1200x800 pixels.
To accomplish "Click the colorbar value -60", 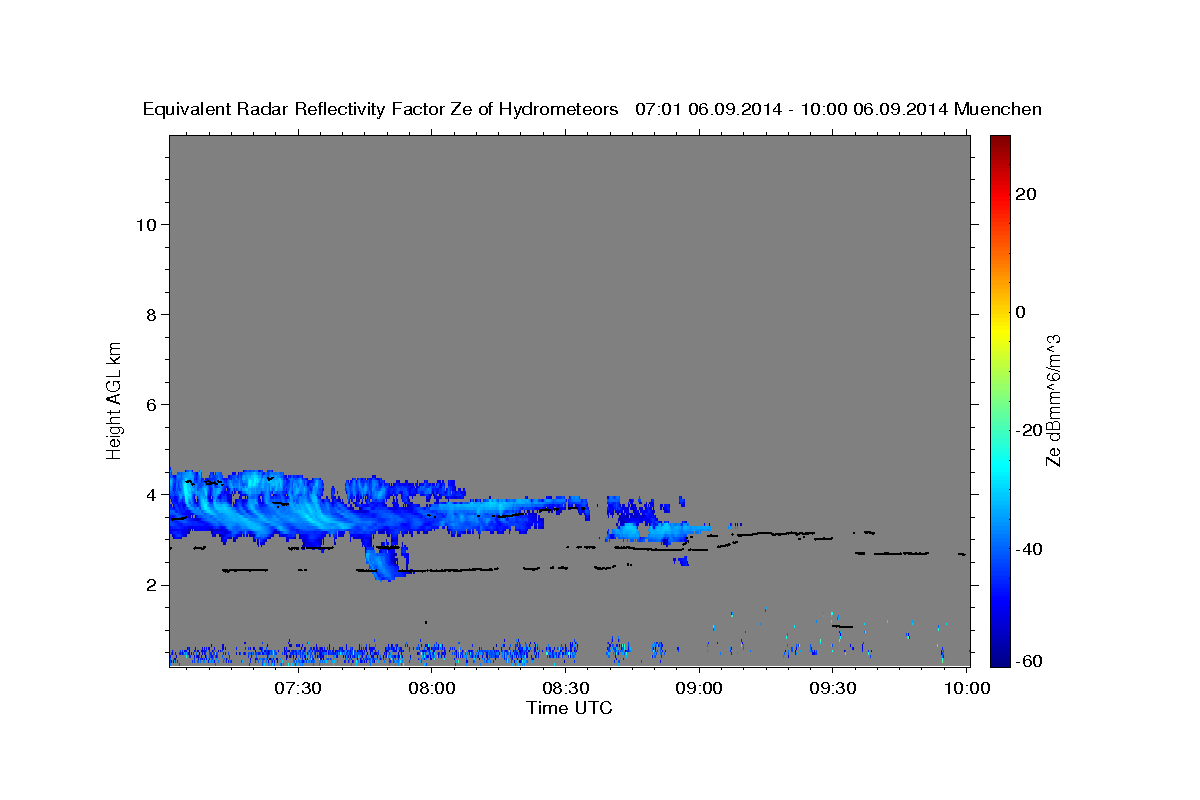I will coord(1027,661).
